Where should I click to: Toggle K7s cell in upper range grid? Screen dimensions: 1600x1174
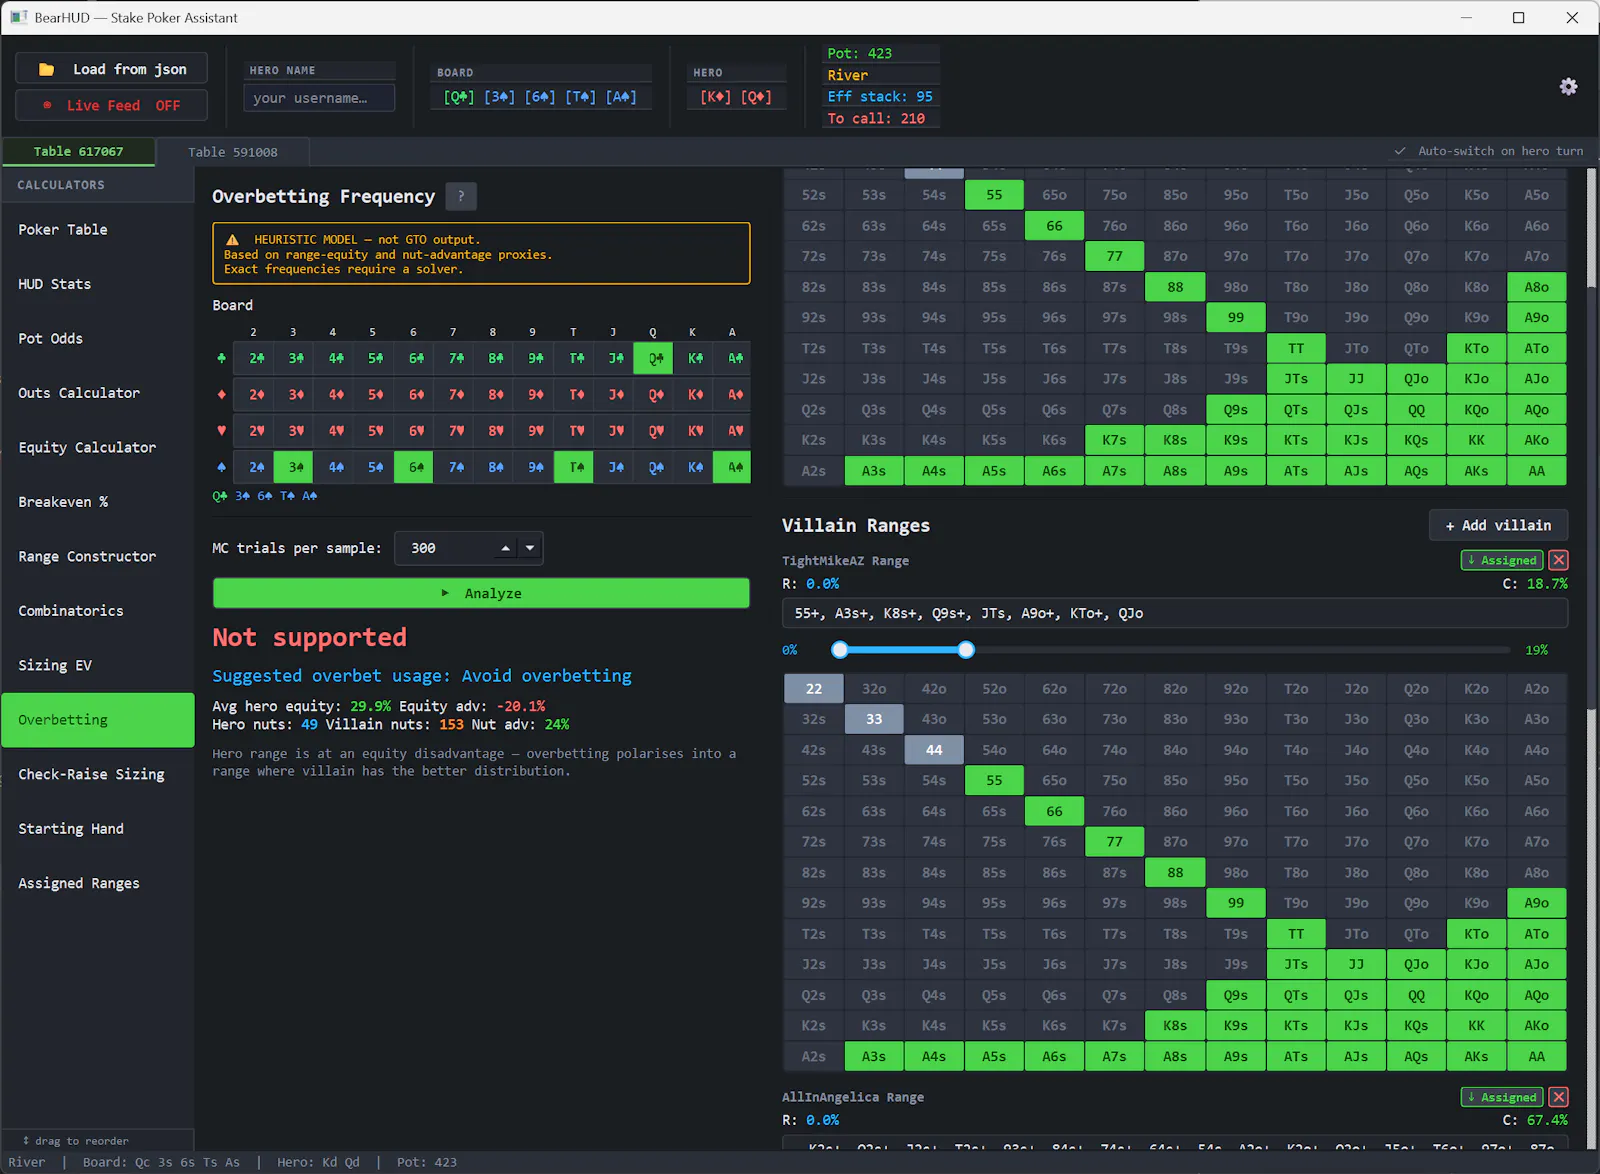(1114, 440)
